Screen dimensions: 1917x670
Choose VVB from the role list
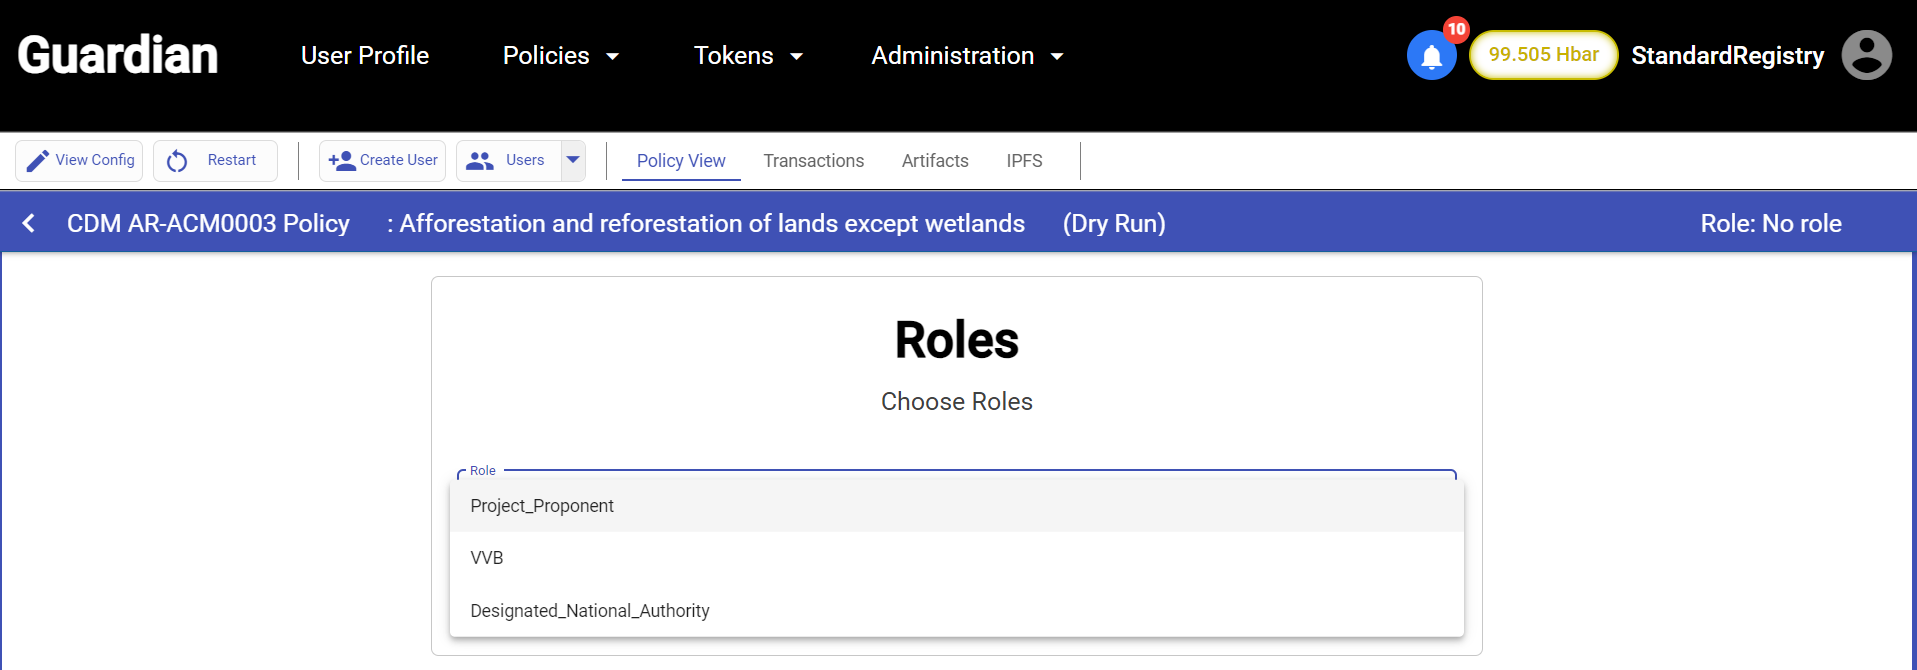click(487, 558)
